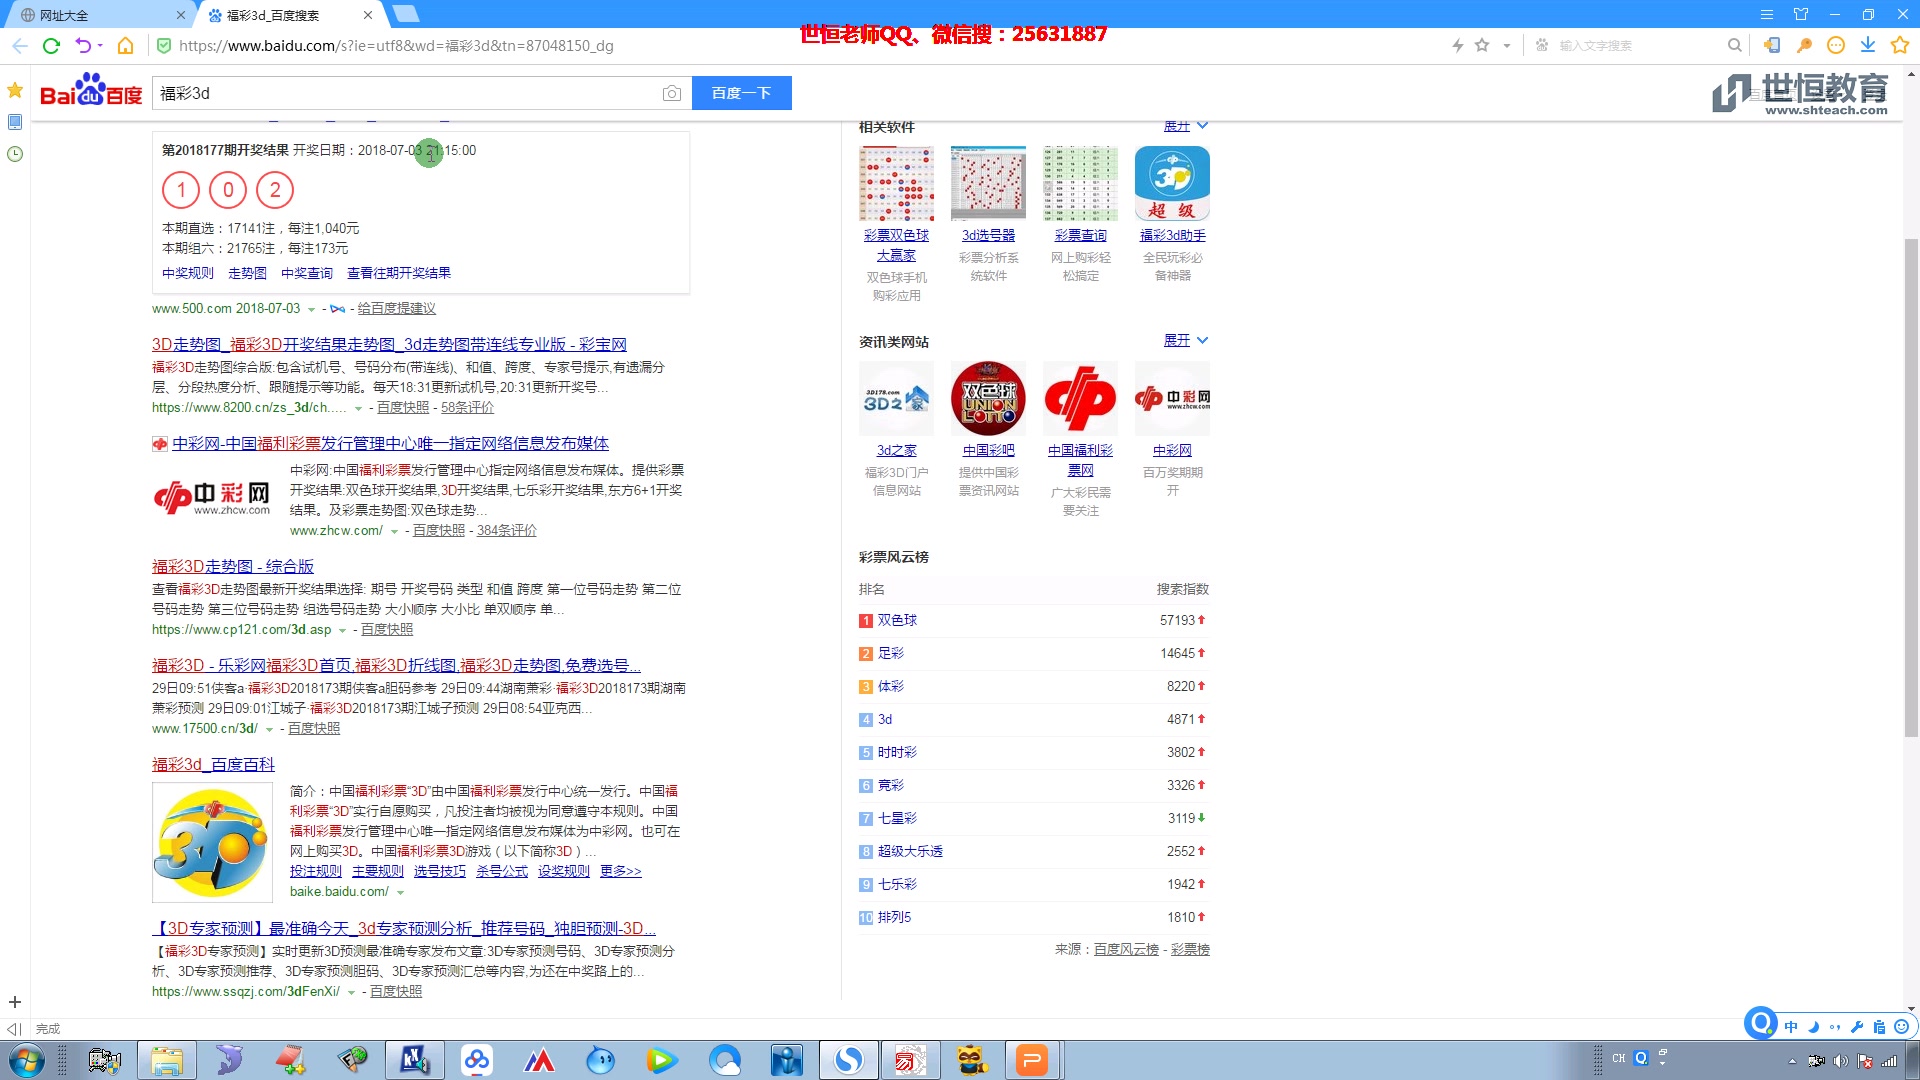The width and height of the screenshot is (1920, 1080).
Task: Open 七星彩 in lottery ranking
Action: point(897,818)
